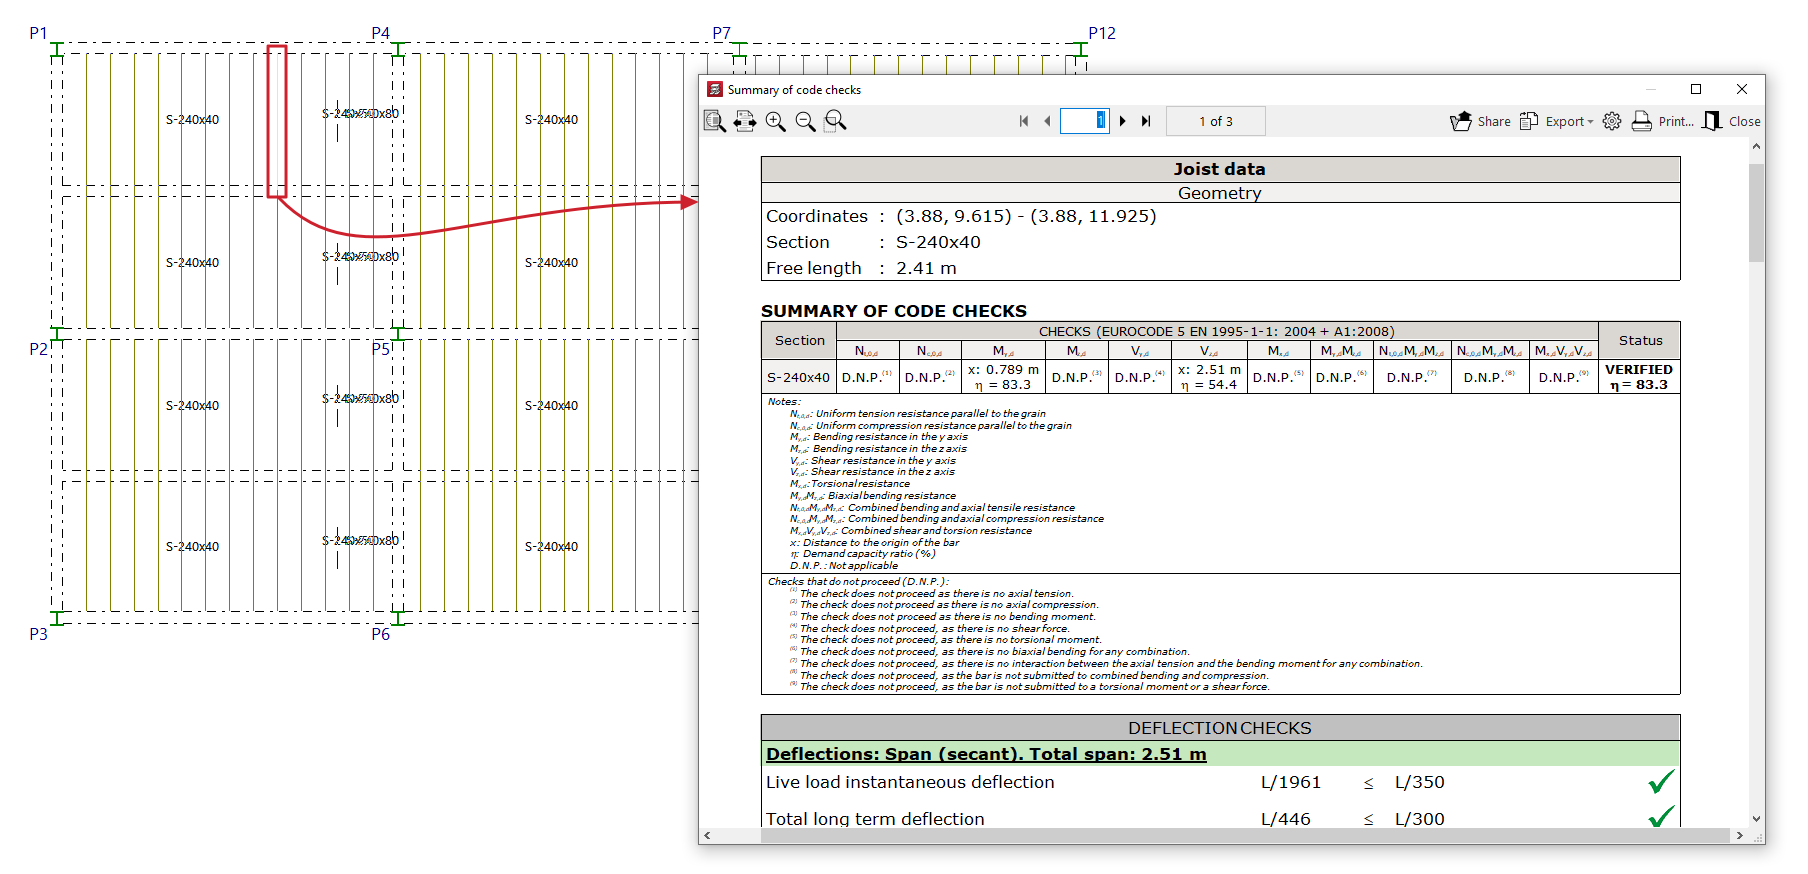Close the report using the toolbar Close button
Screen dimensions: 1808x874
1732,121
